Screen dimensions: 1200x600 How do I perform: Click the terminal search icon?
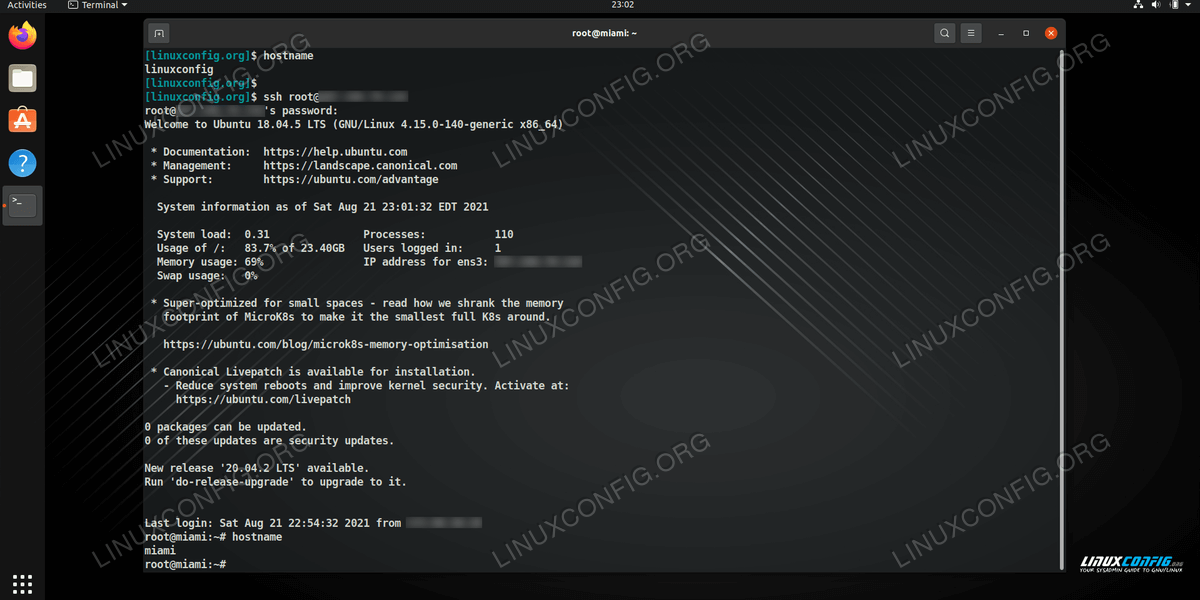945,33
